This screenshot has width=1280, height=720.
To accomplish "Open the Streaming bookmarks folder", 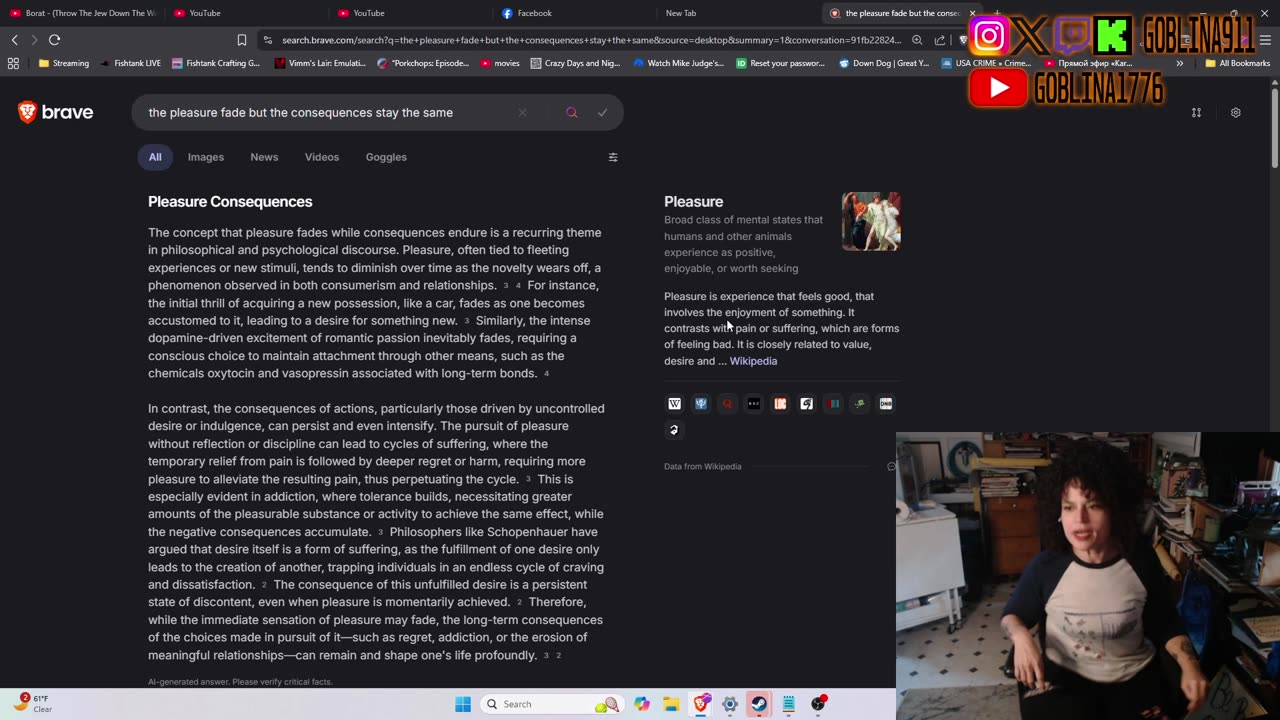I will pos(64,63).
